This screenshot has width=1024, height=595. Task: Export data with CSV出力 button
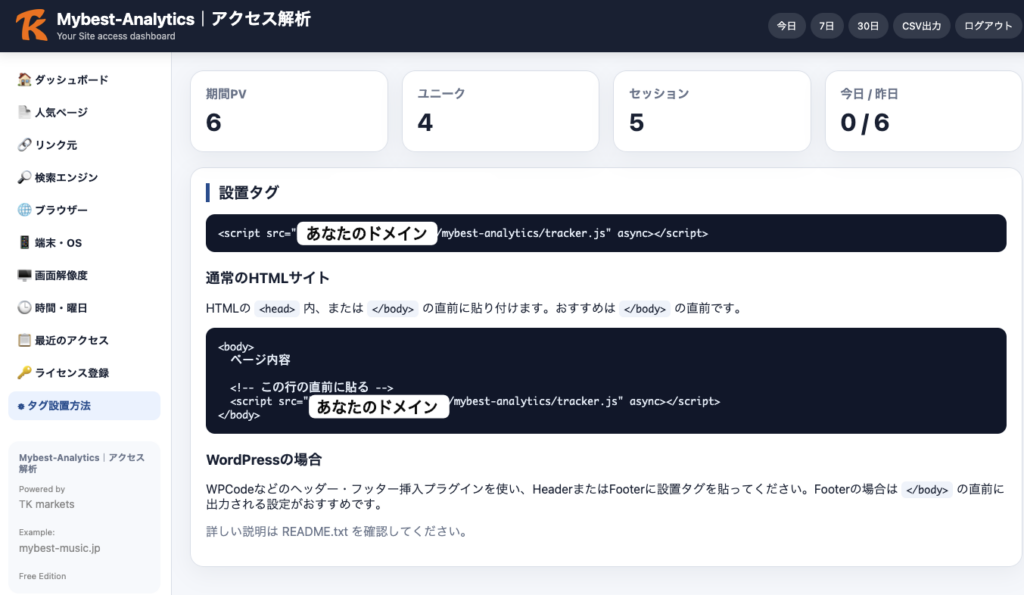click(x=921, y=26)
